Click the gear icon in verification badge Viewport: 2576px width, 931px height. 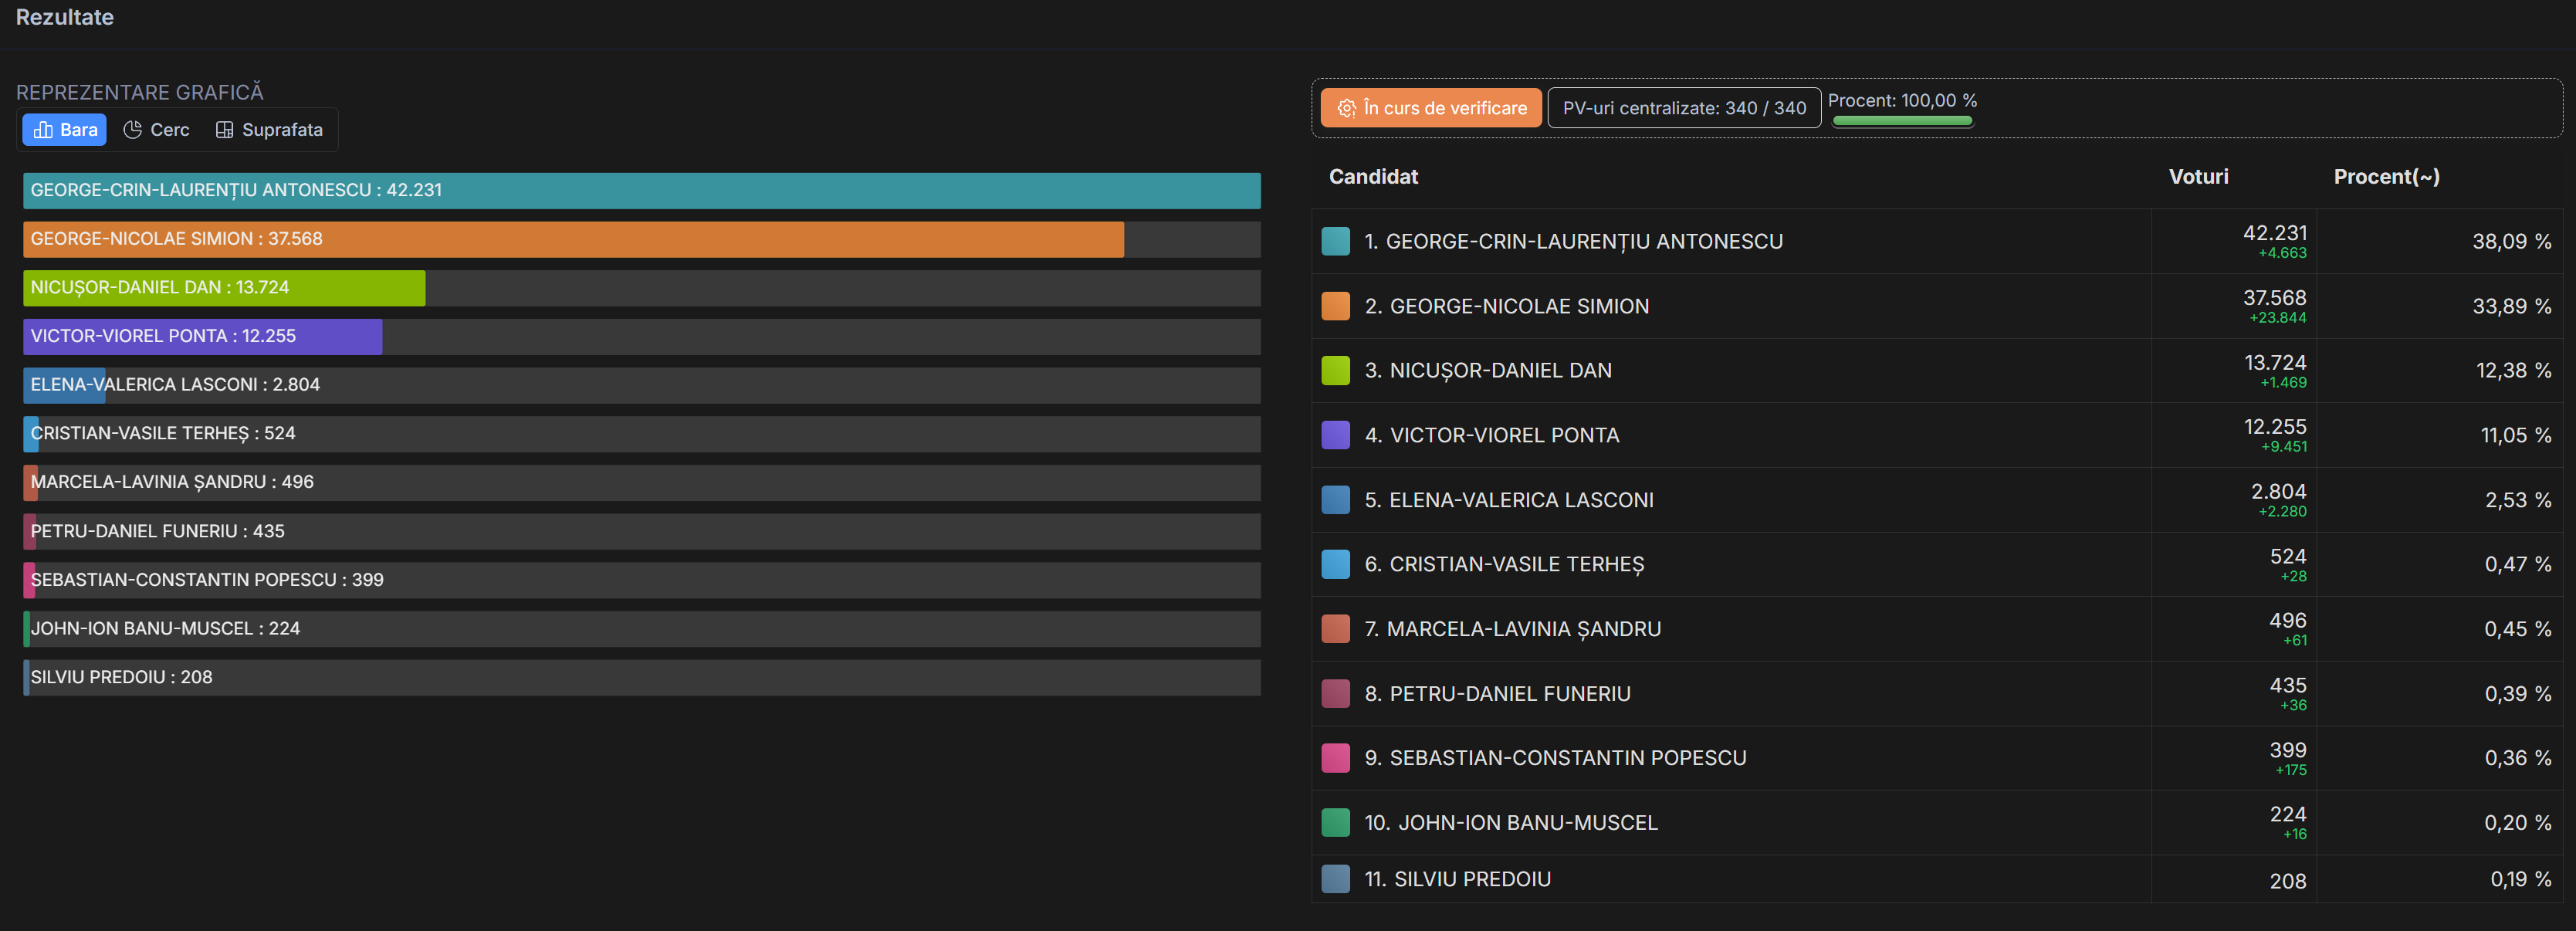(1347, 108)
